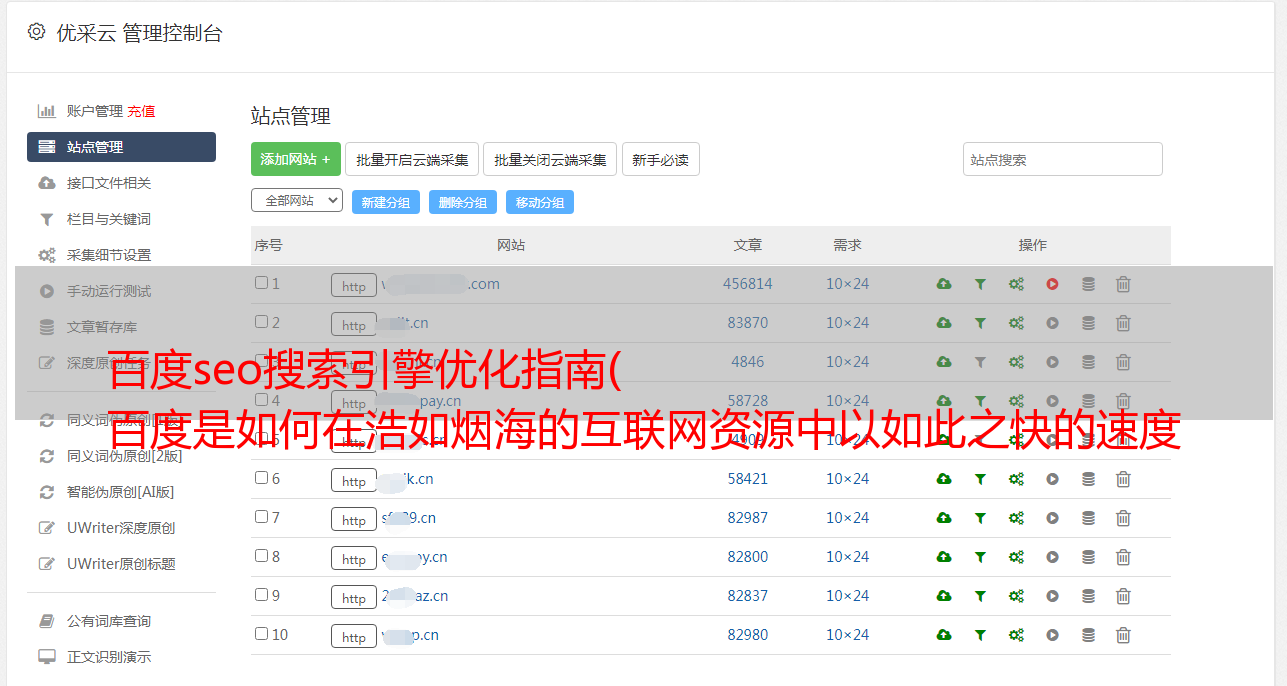Open 智能伪原创[AI版] in the sidebar
Screen dimensions: 1287x686
tap(120, 492)
